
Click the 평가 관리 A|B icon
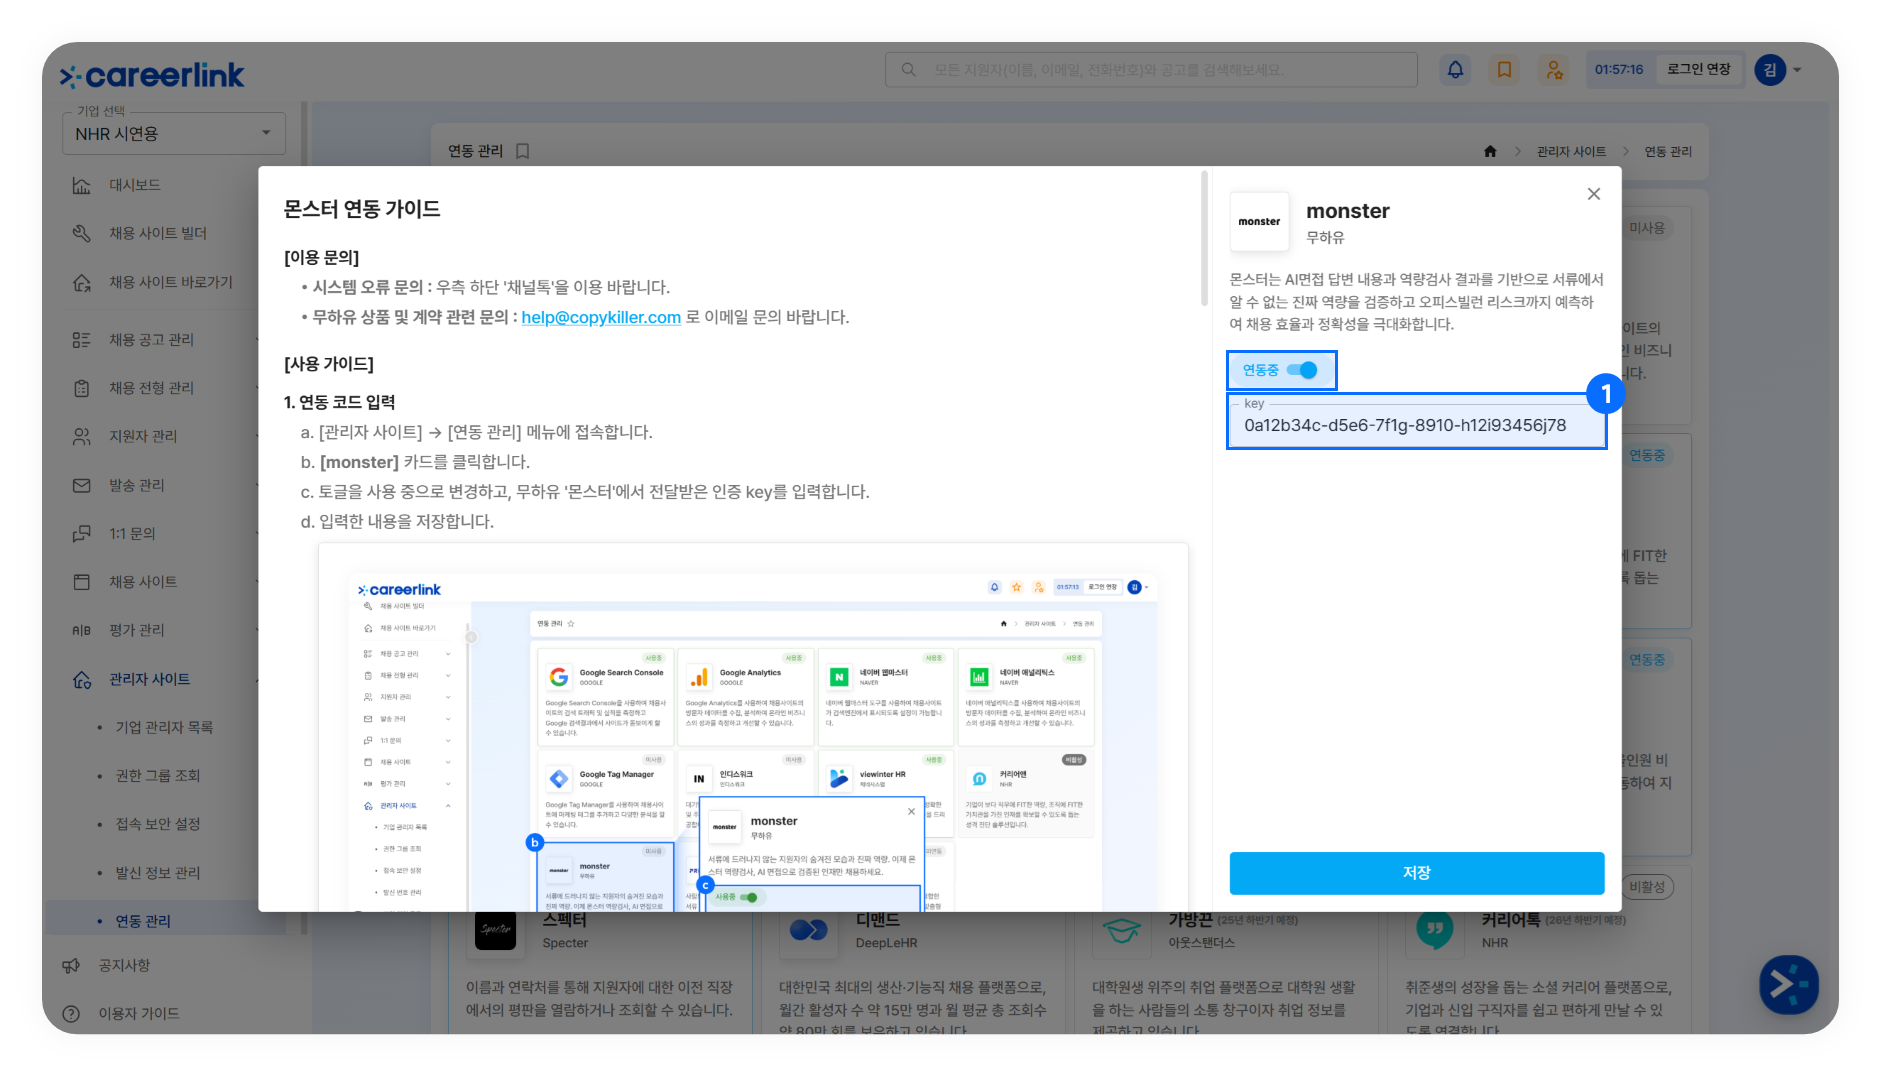pos(82,630)
